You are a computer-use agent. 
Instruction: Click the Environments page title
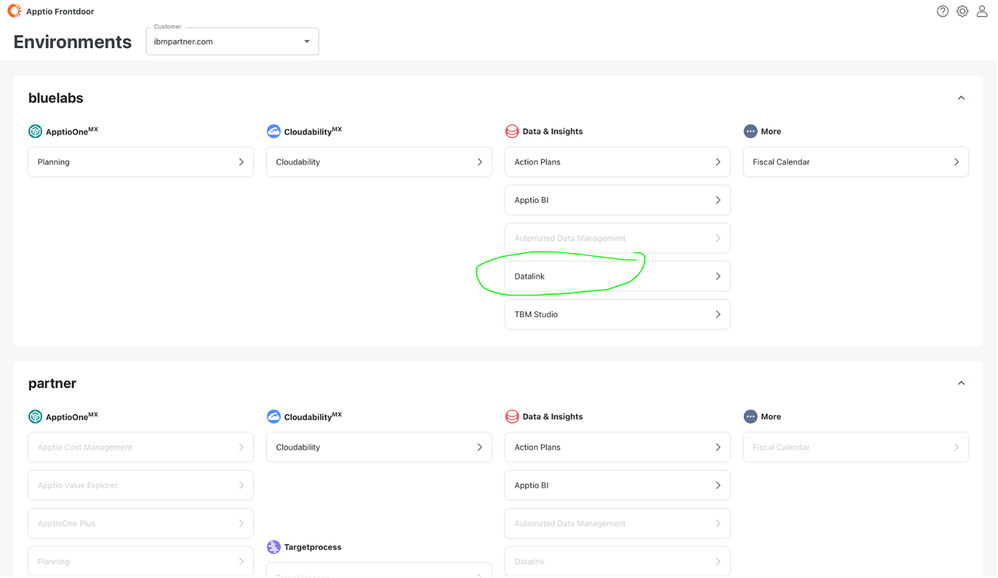tap(73, 41)
